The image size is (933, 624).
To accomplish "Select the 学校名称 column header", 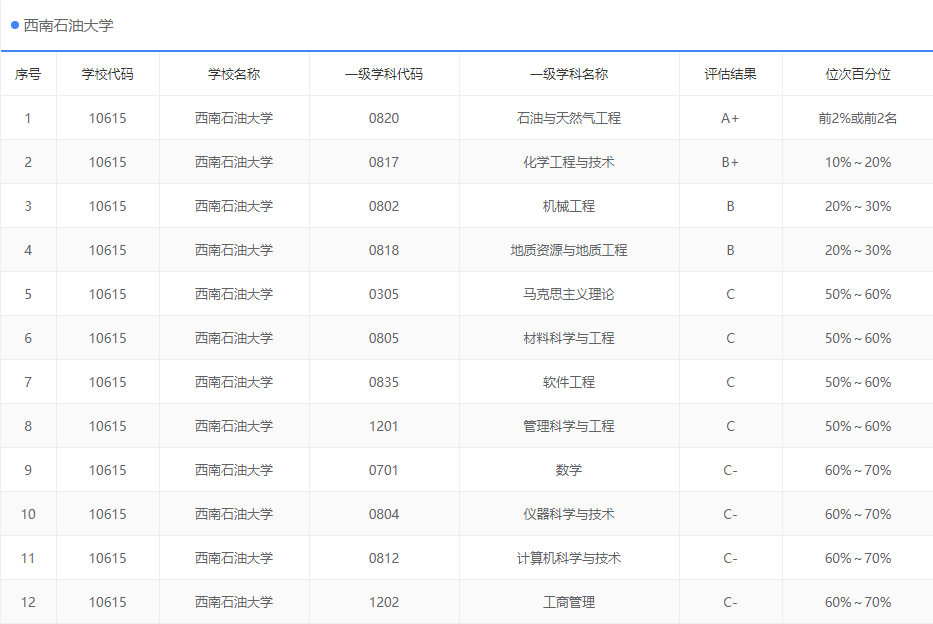I will click(x=233, y=73).
